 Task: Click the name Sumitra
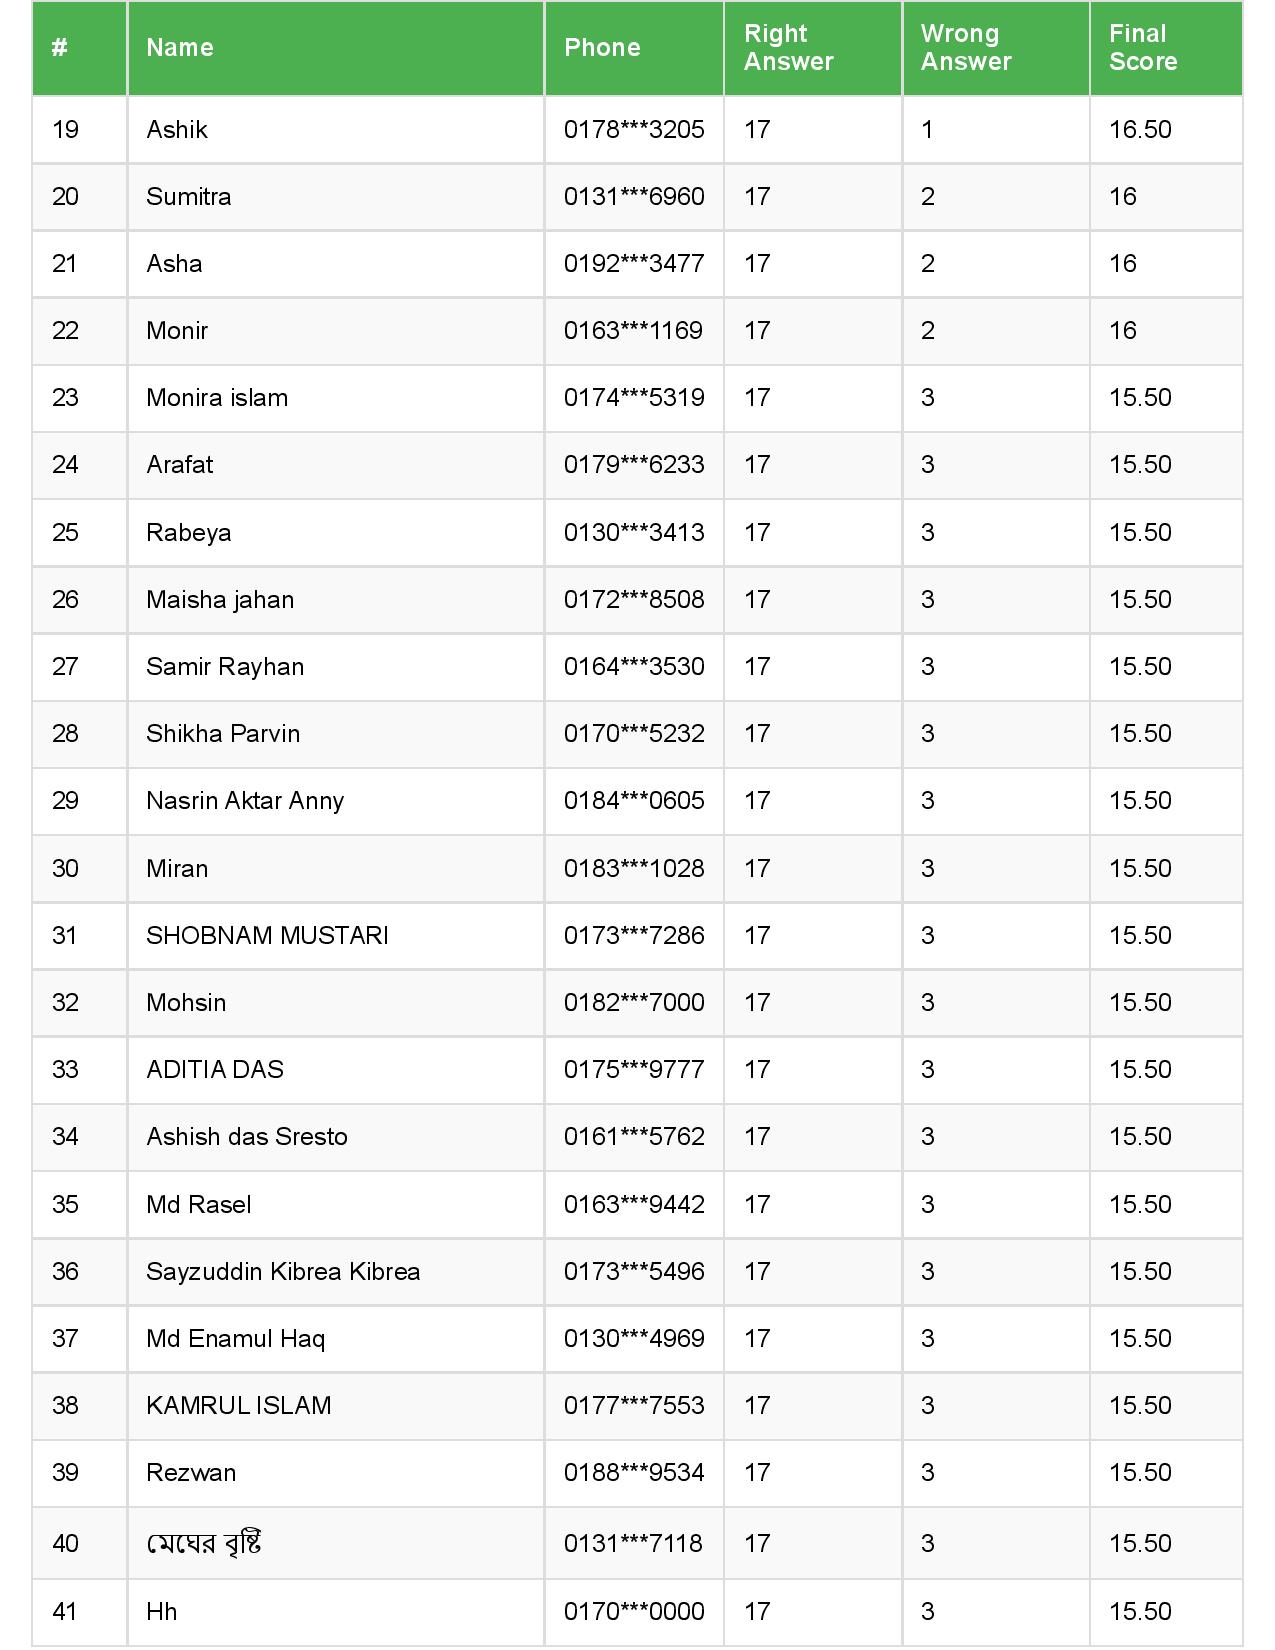click(x=188, y=197)
